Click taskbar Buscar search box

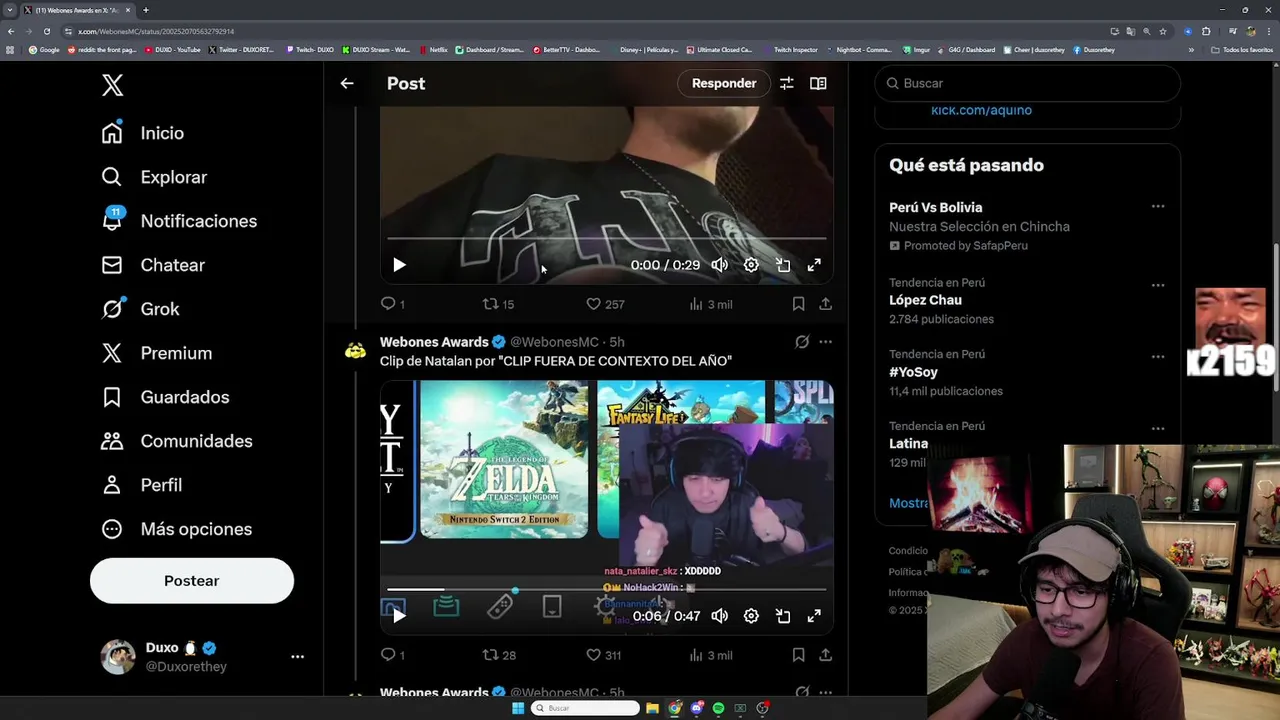[585, 708]
